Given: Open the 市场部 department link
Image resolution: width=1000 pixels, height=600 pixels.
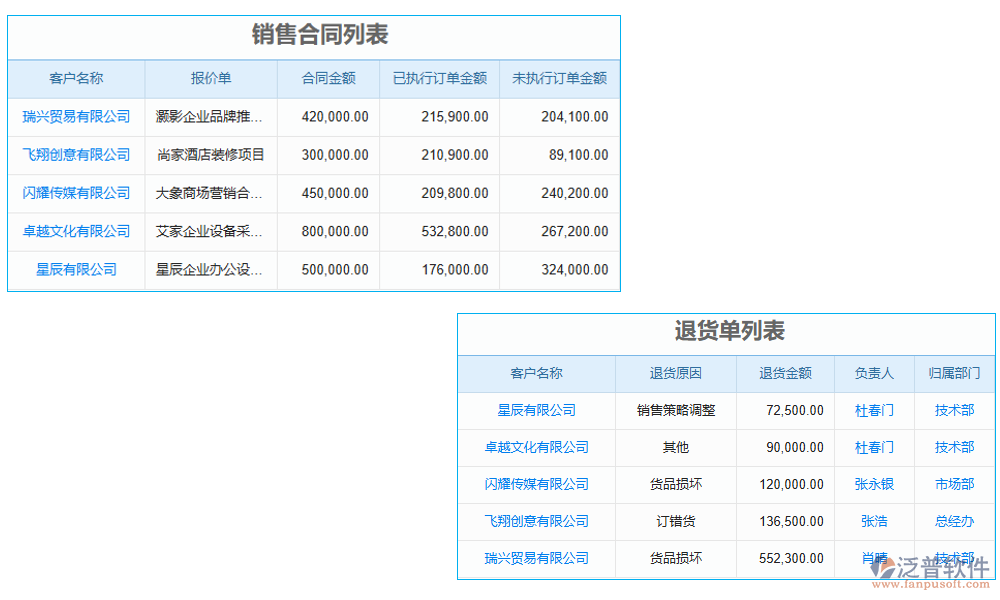Looking at the screenshot, I should [x=954, y=485].
